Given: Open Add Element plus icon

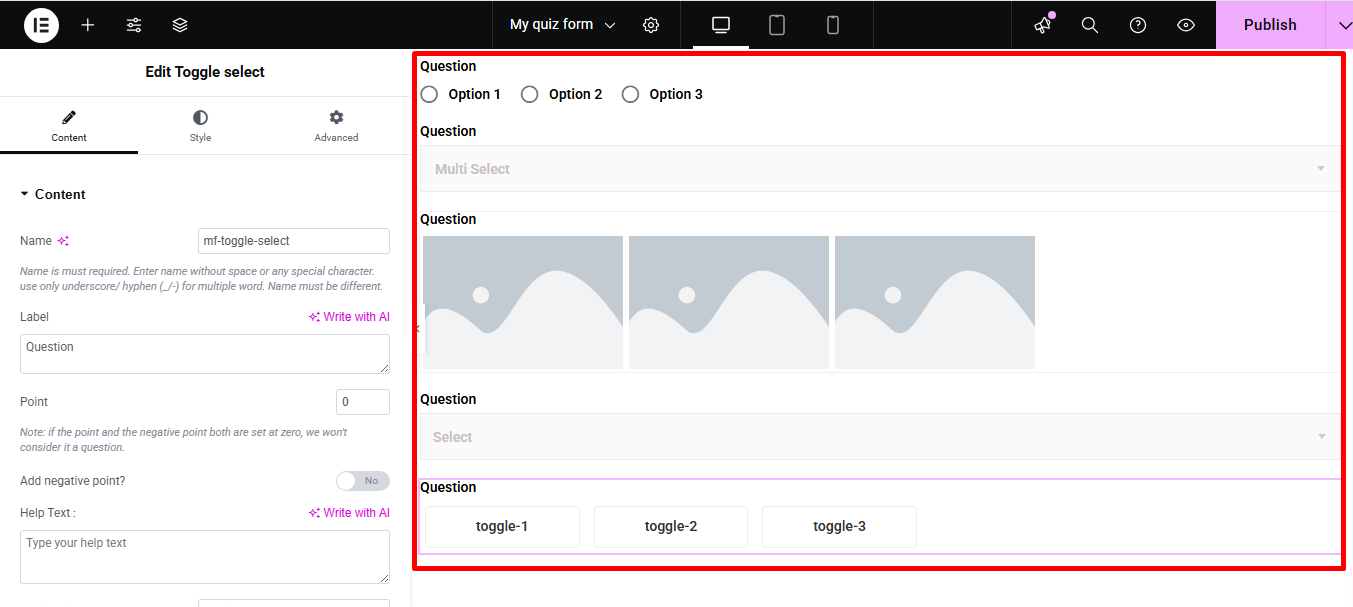Looking at the screenshot, I should pos(88,25).
